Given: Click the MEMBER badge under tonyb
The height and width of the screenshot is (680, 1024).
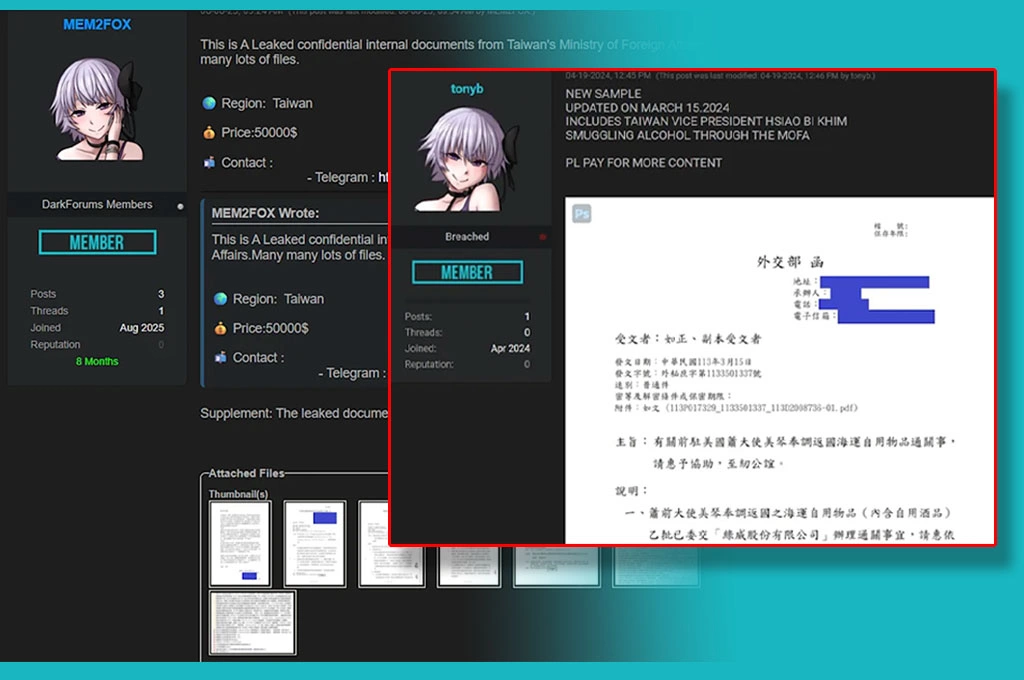Looking at the screenshot, I should tap(467, 272).
